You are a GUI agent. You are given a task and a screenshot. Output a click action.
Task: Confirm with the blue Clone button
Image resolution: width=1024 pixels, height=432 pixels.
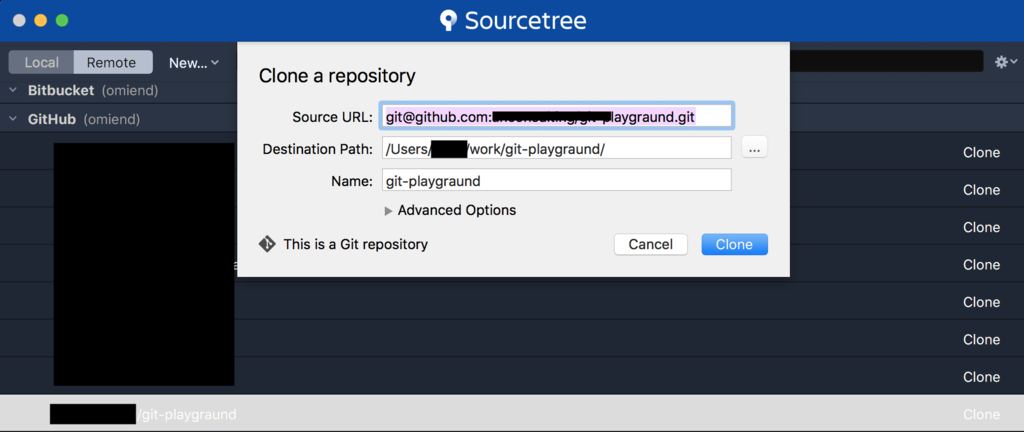tap(735, 245)
